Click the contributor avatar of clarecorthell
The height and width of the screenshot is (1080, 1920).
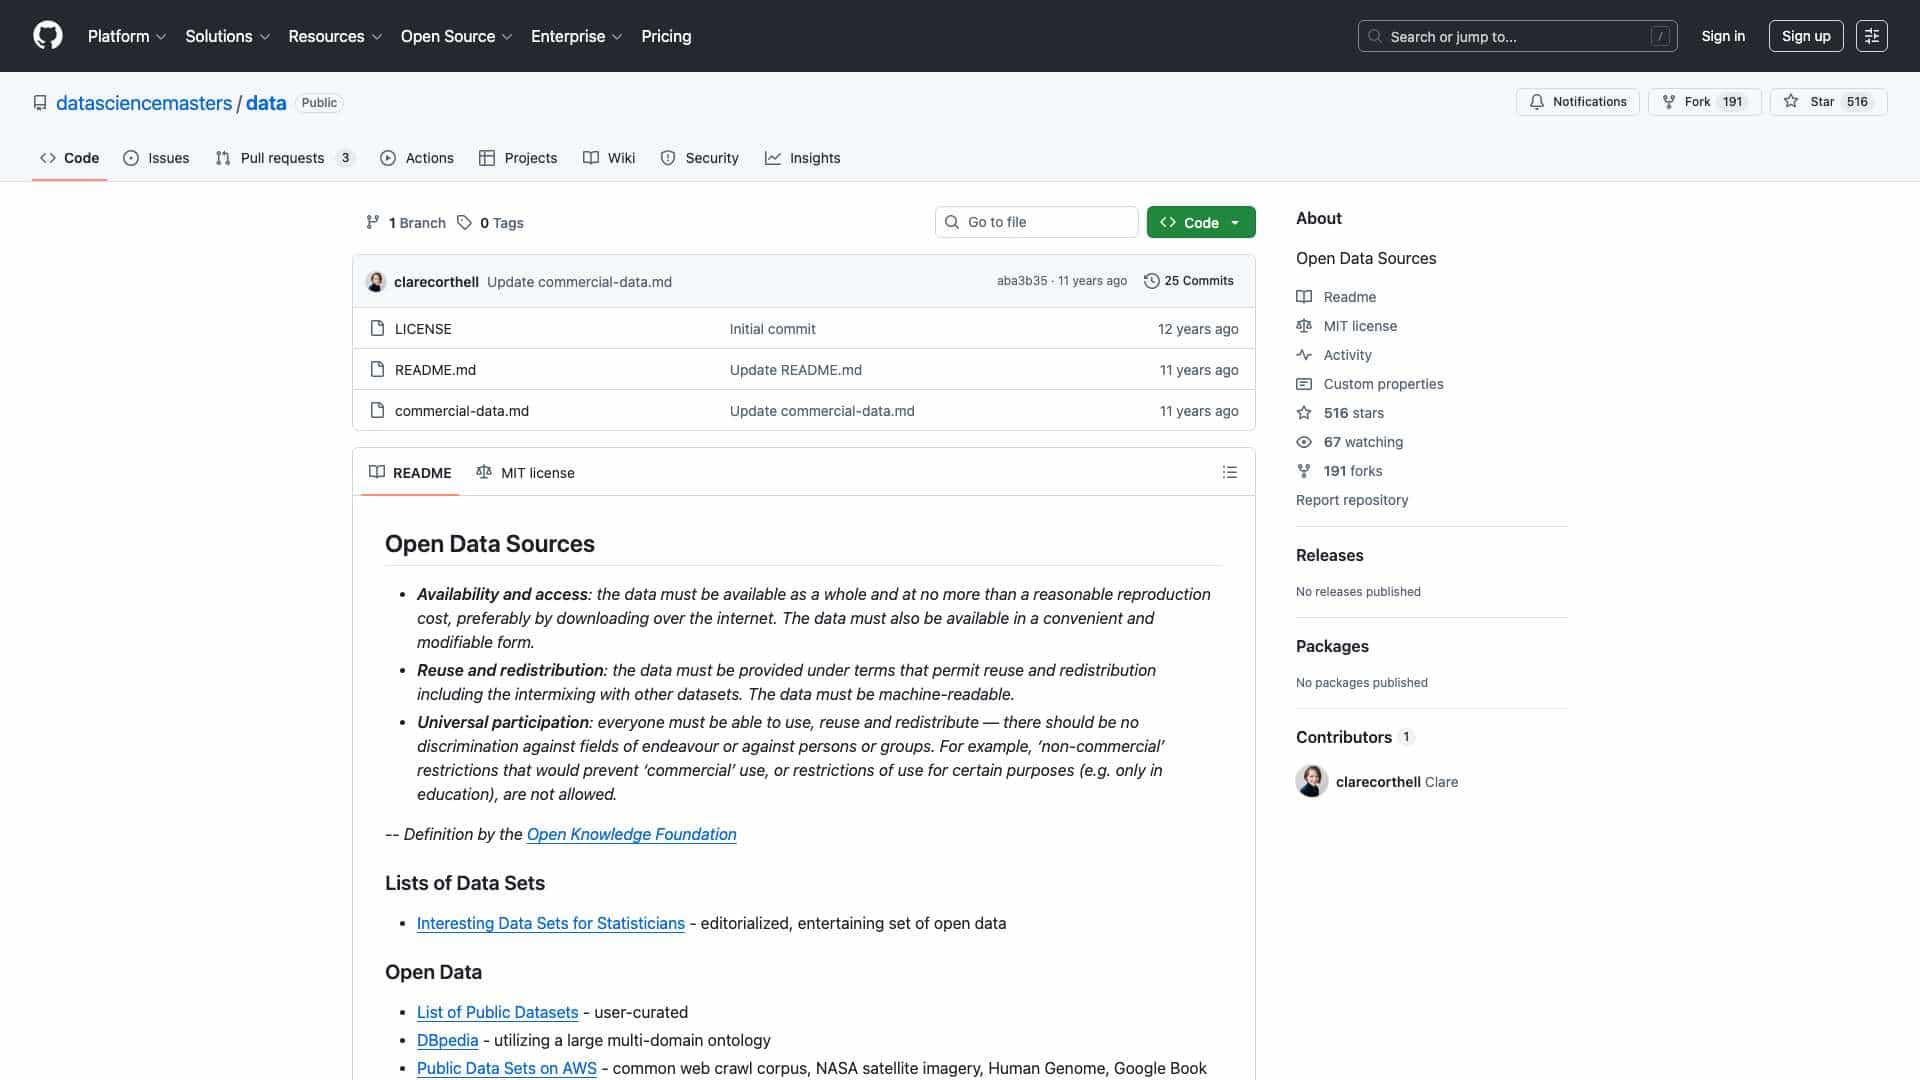[x=1312, y=781]
